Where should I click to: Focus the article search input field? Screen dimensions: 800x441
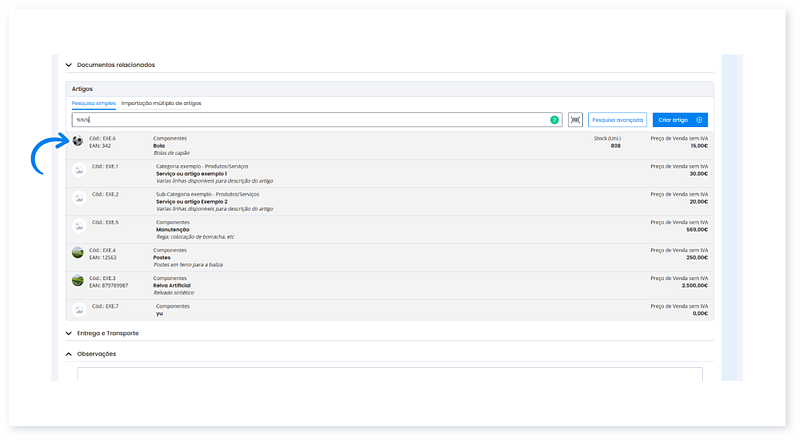pos(300,119)
